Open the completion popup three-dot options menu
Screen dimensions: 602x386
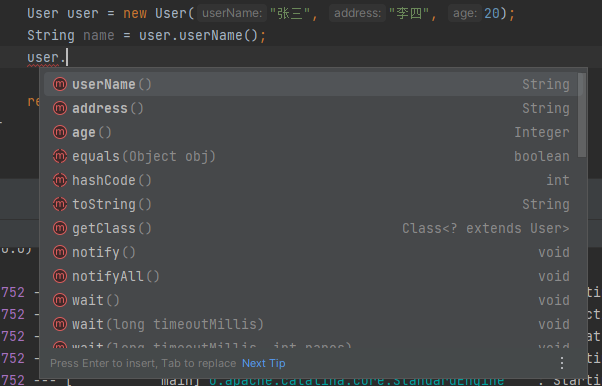[x=562, y=363]
